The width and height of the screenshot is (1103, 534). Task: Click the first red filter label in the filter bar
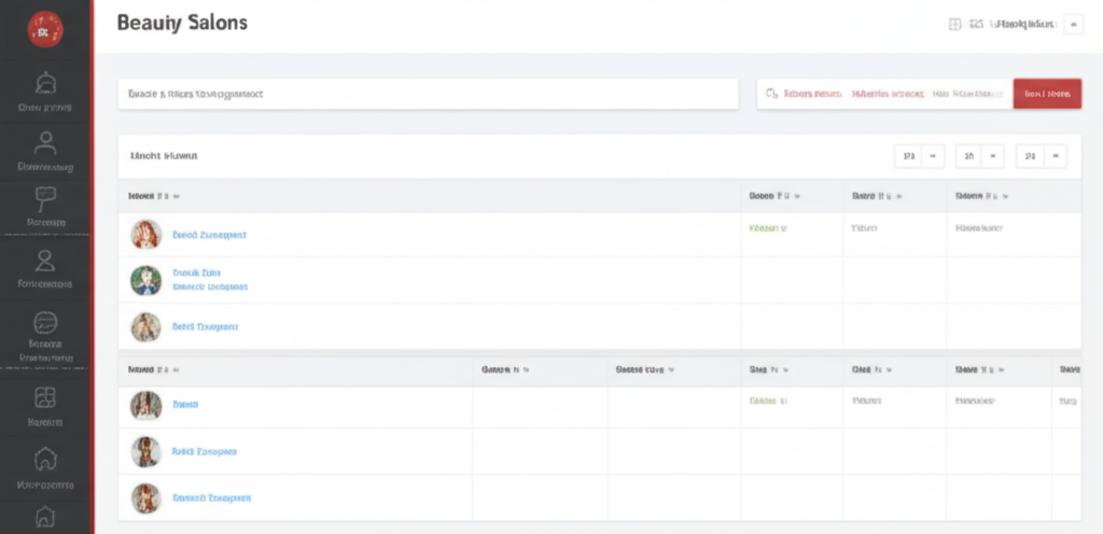coord(812,94)
